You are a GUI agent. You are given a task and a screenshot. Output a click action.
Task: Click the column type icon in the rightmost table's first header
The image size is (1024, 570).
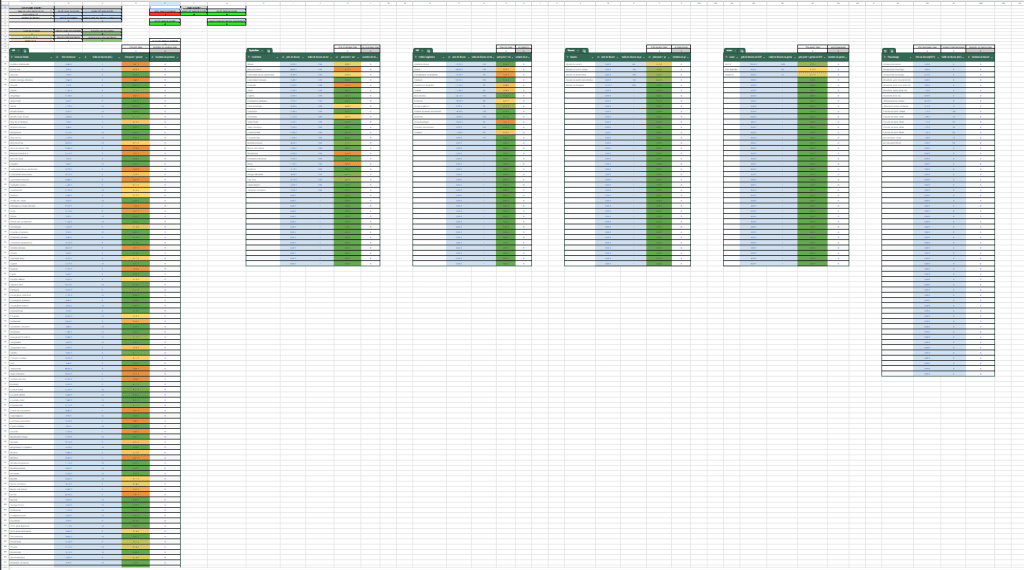[x=886, y=57]
